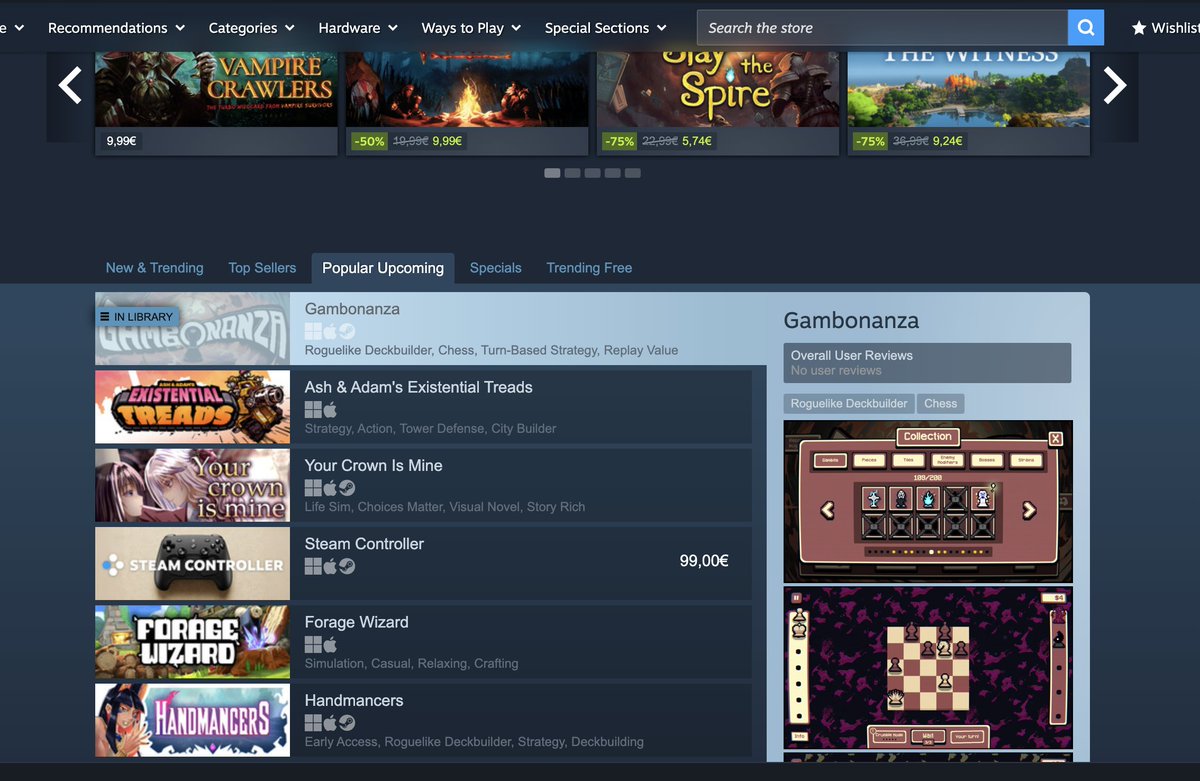This screenshot has height=781, width=1200.
Task: Click Windows icon under Existential Treads
Action: click(x=313, y=409)
